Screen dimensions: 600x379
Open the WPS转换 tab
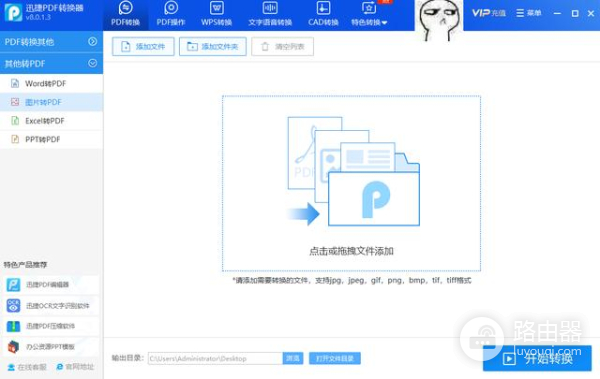(216, 15)
